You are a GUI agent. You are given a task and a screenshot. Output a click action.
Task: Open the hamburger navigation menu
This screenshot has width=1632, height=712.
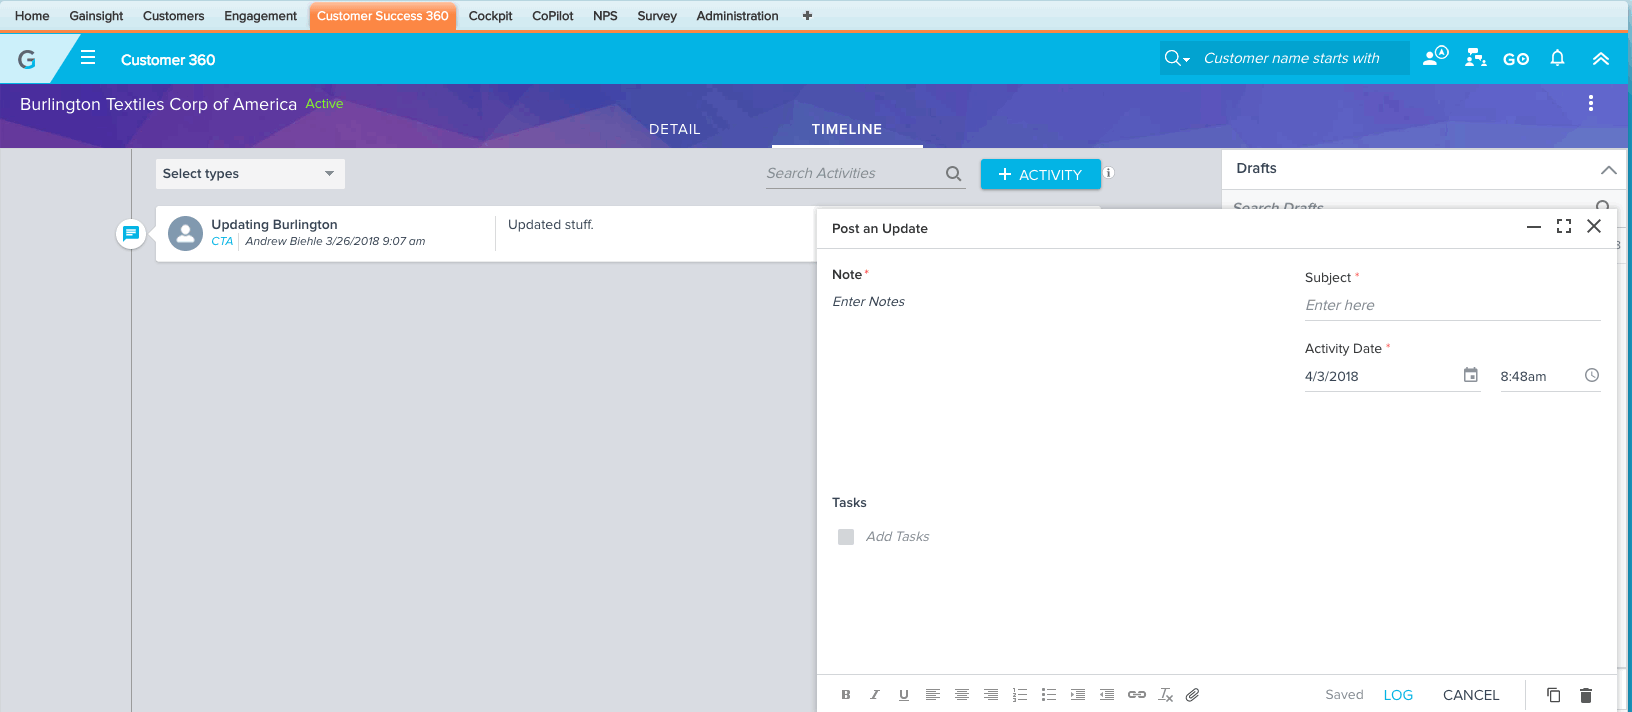click(x=88, y=58)
